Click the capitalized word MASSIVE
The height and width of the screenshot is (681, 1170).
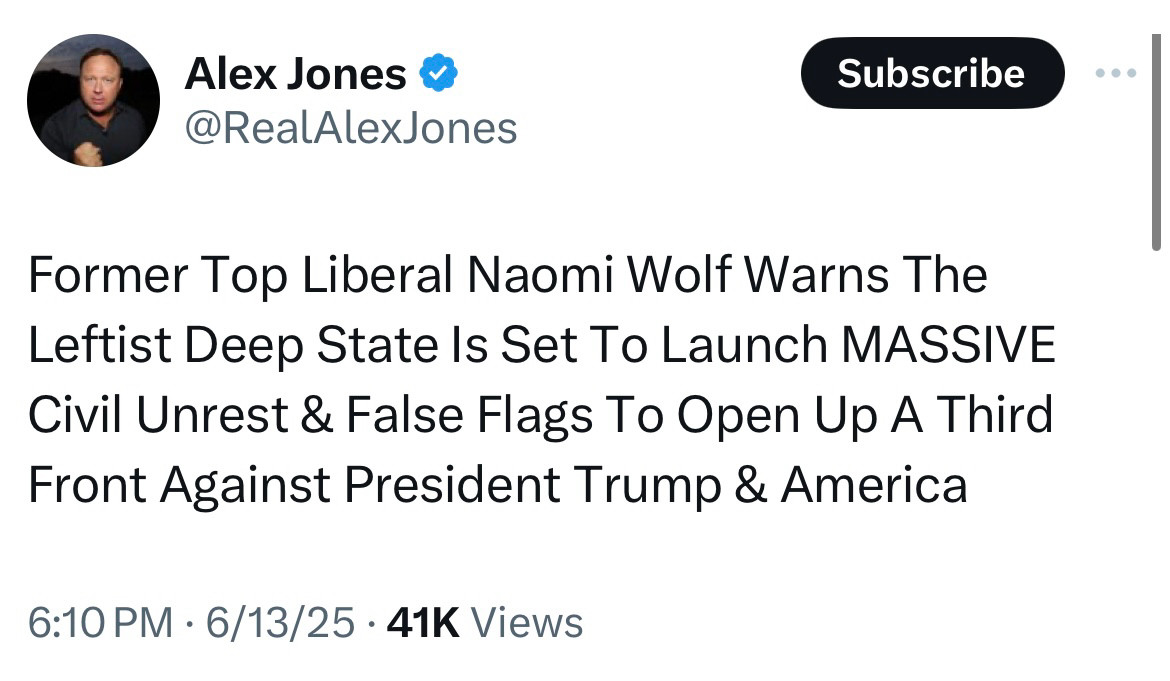948,345
